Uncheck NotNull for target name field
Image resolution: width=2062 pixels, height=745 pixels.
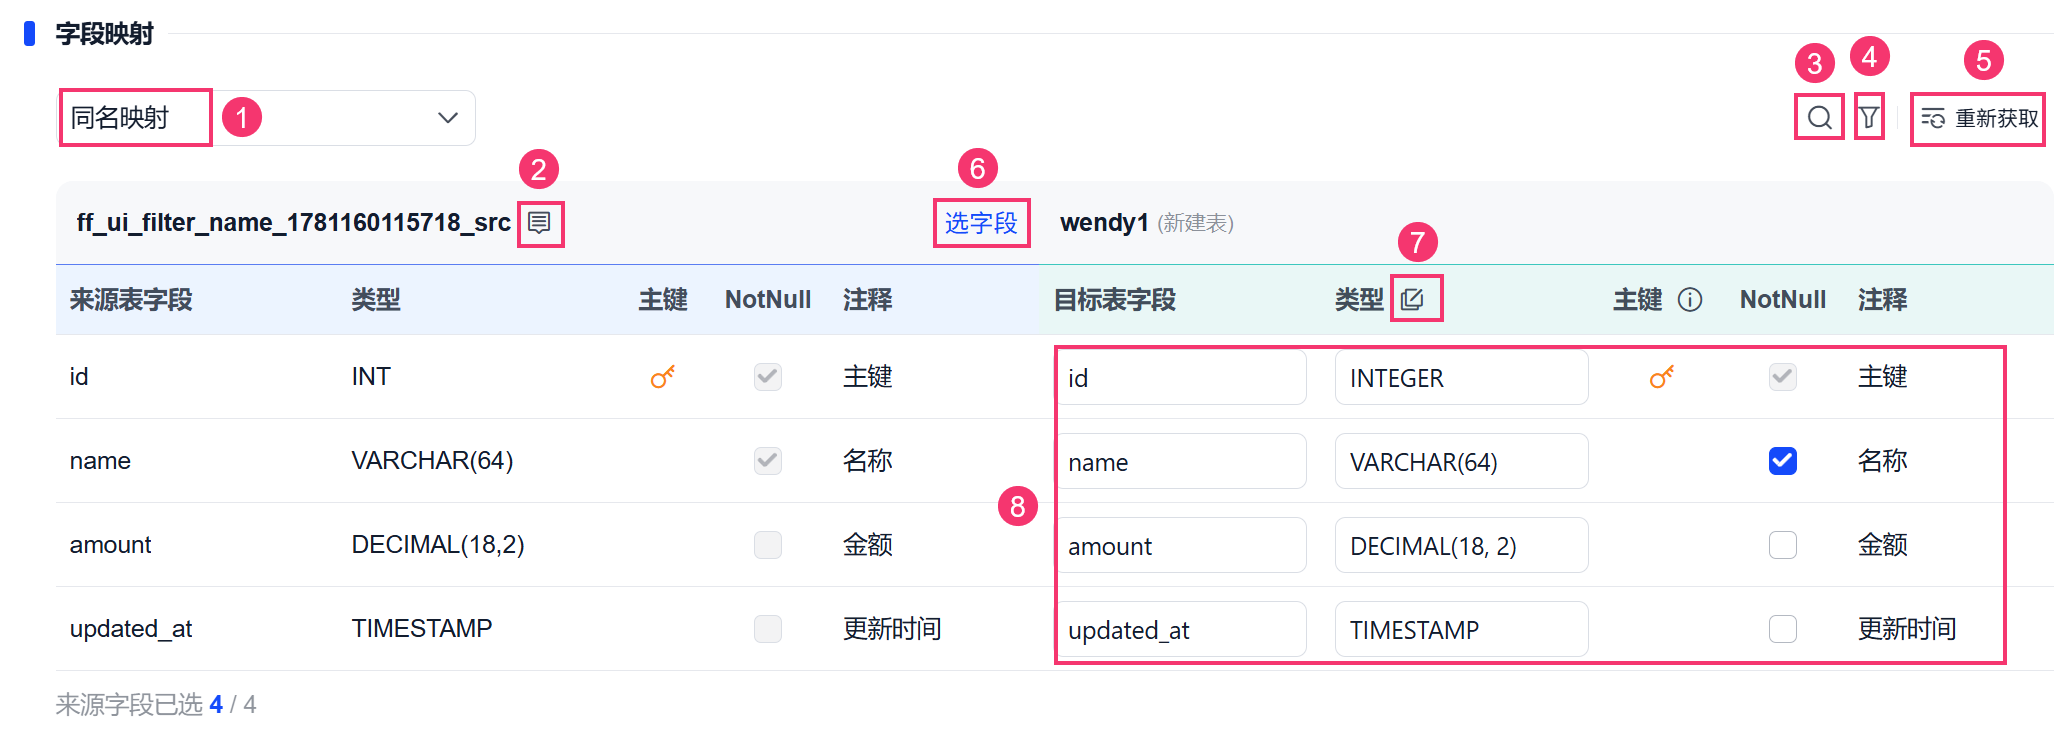[x=1783, y=461]
